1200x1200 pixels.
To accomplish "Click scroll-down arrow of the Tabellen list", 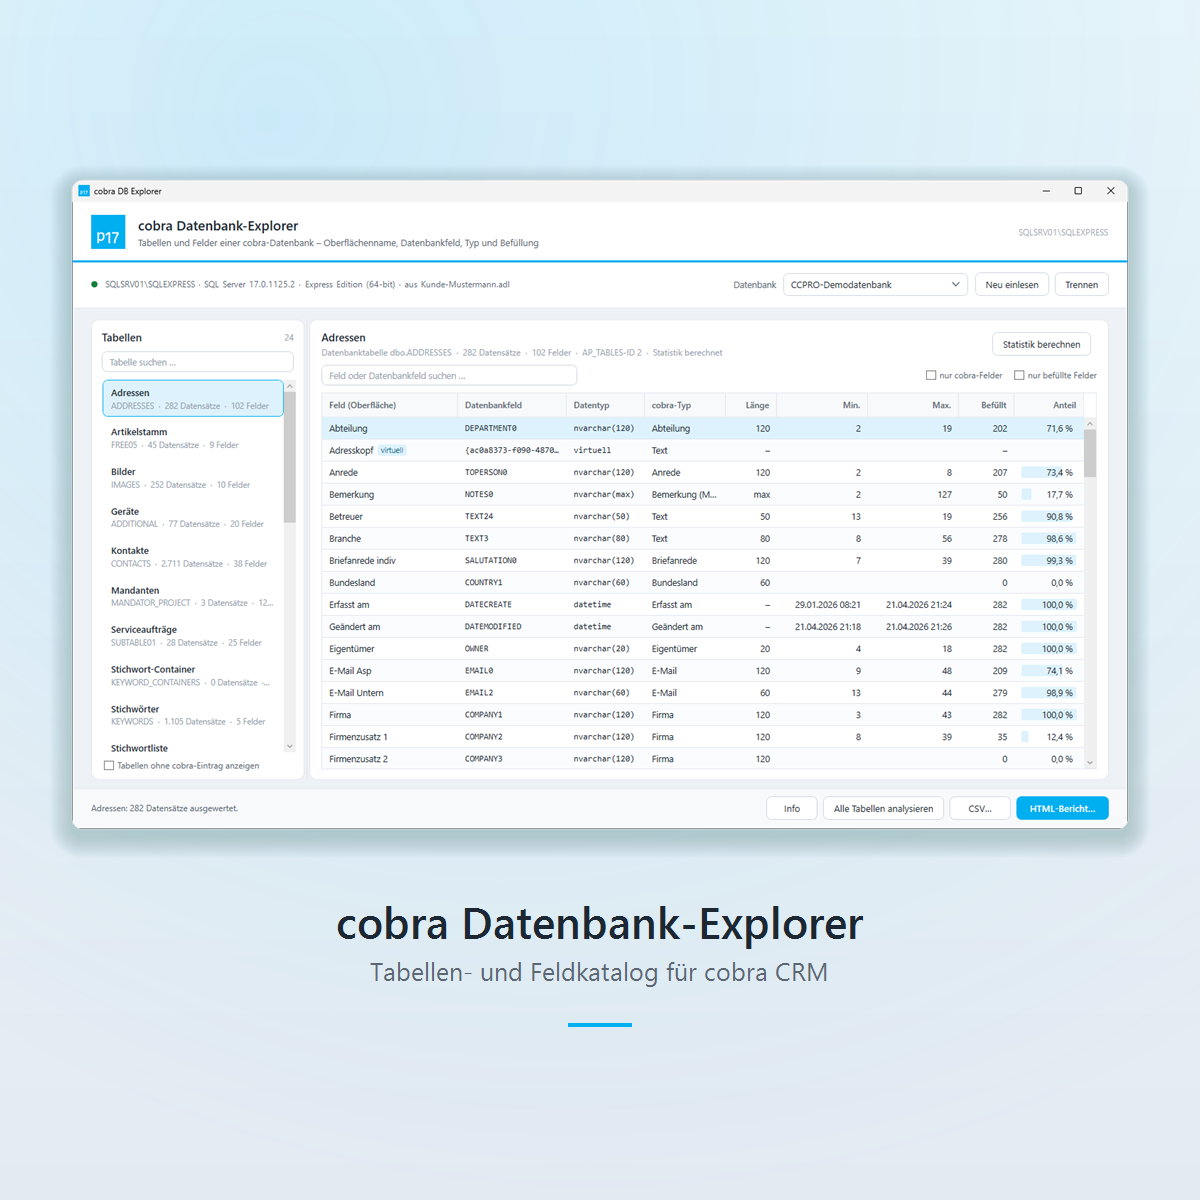I will 290,746.
